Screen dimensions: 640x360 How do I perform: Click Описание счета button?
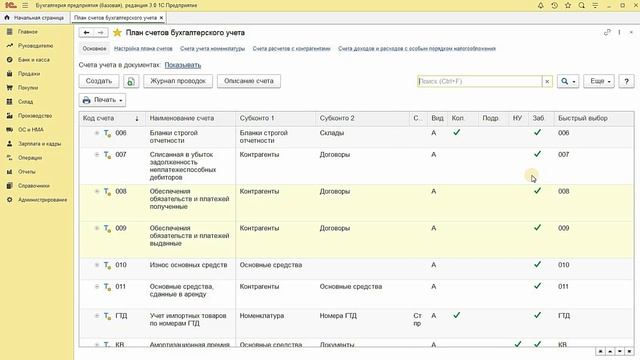pyautogui.click(x=249, y=81)
